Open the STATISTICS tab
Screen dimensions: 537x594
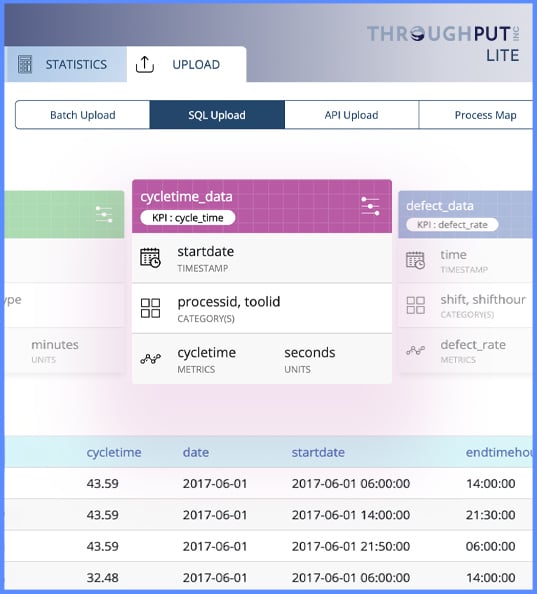pyautogui.click(x=66, y=64)
